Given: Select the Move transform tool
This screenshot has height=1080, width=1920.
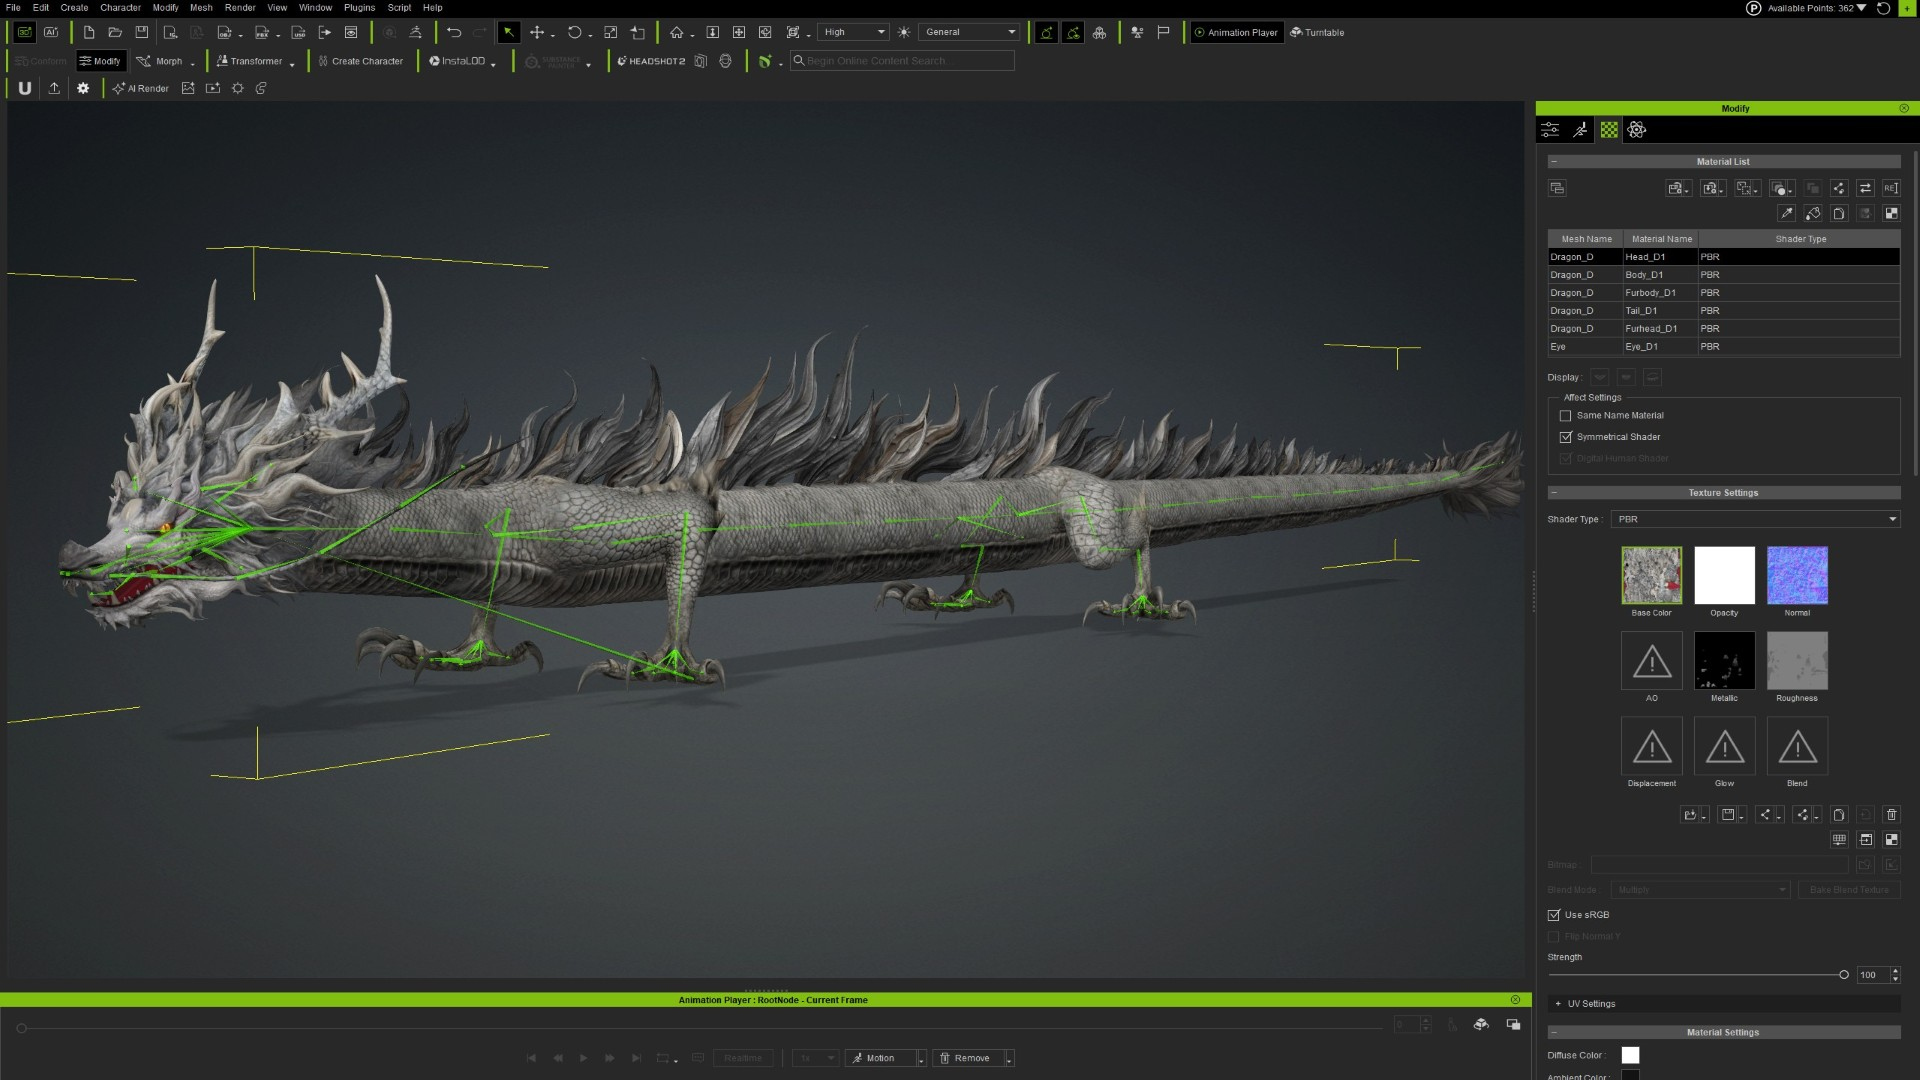Looking at the screenshot, I should point(537,32).
